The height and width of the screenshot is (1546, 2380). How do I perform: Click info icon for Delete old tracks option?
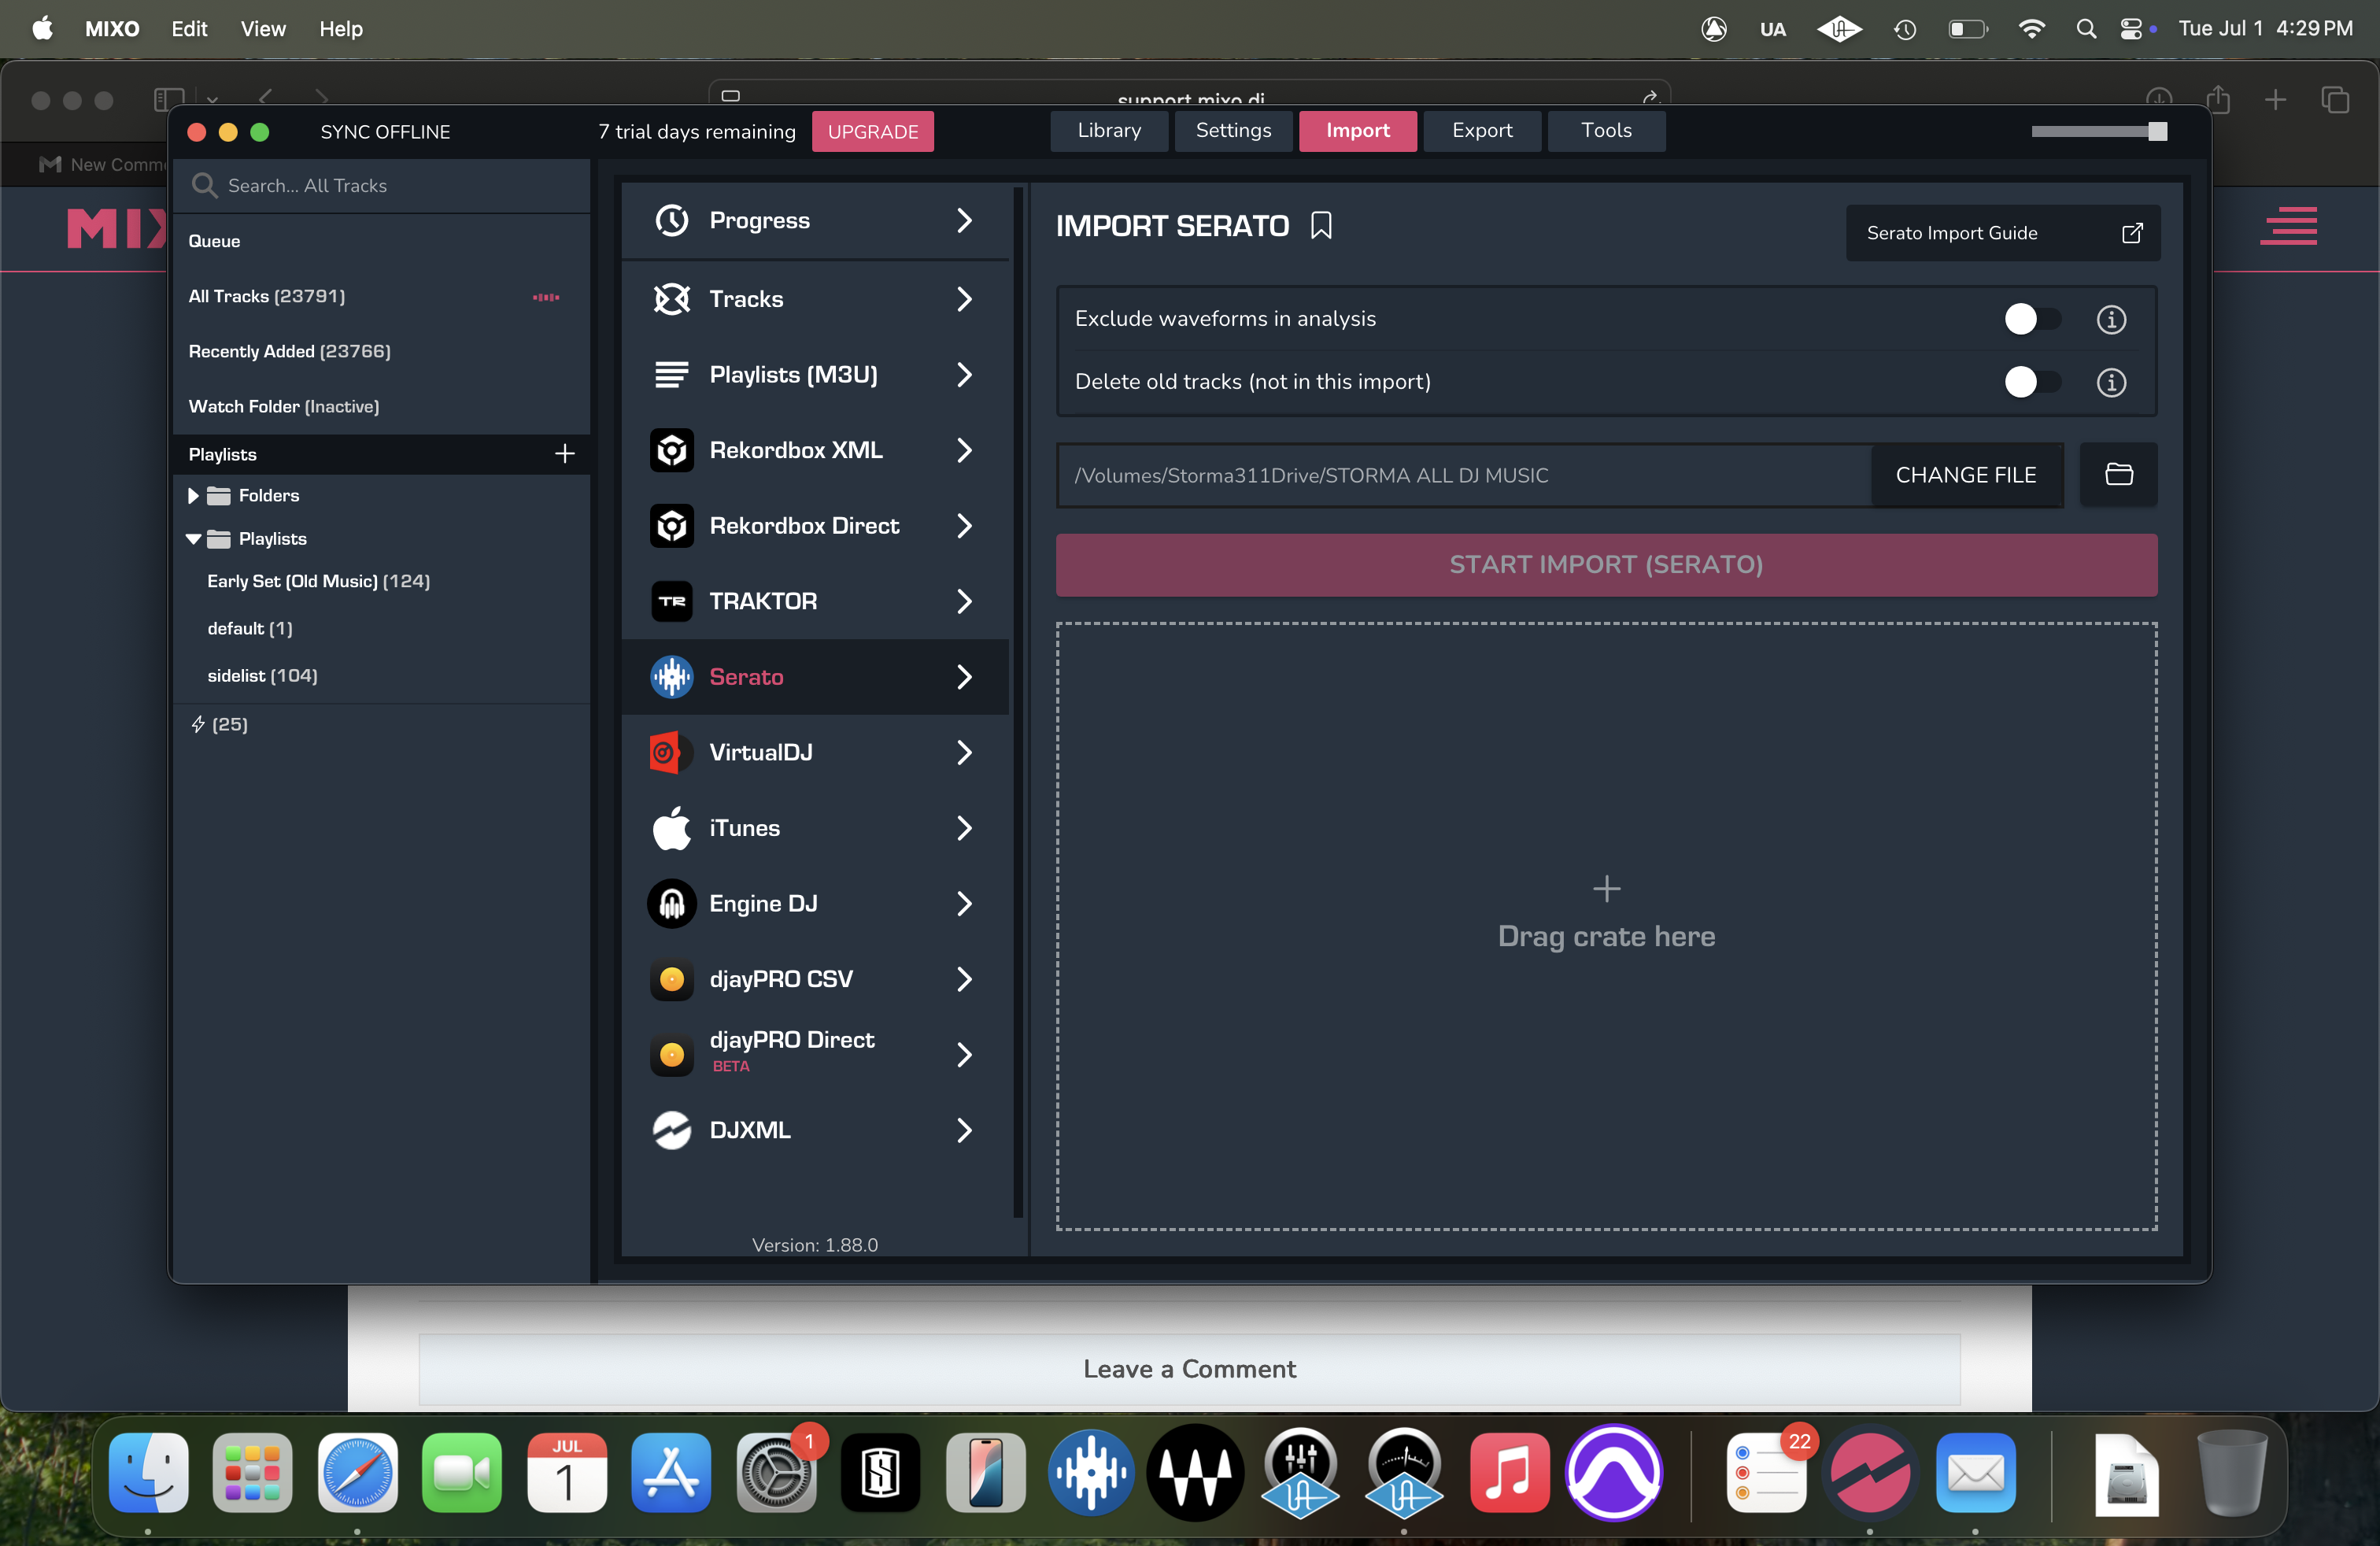tap(2111, 382)
